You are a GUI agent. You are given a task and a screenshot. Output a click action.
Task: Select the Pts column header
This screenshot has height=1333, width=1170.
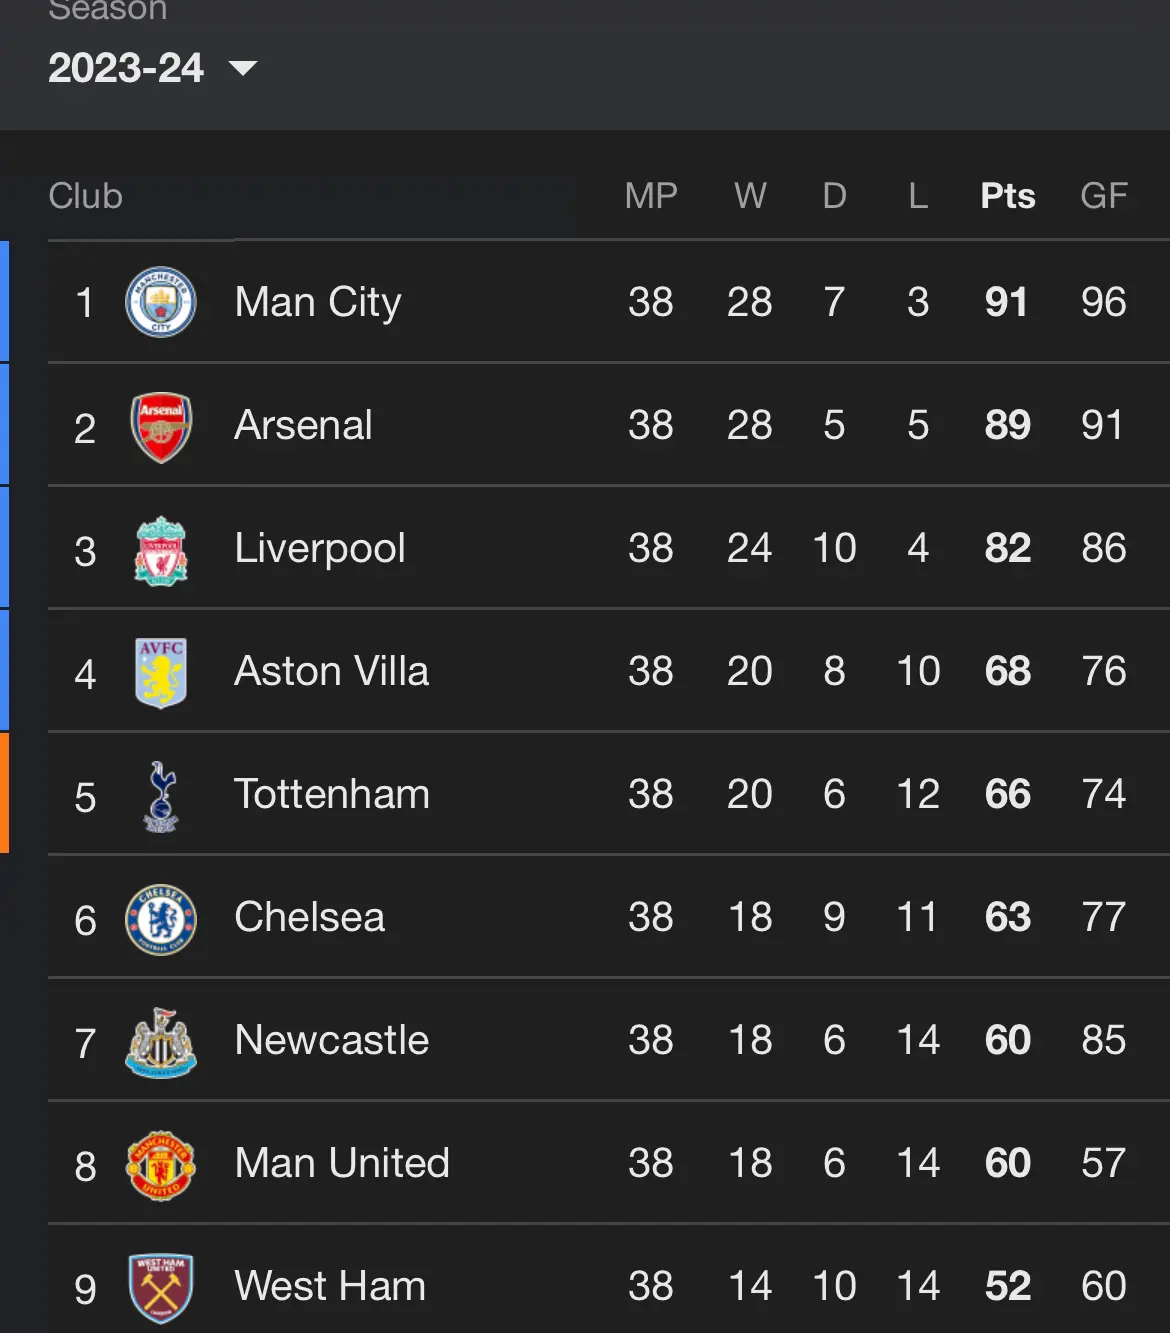(x=1007, y=196)
